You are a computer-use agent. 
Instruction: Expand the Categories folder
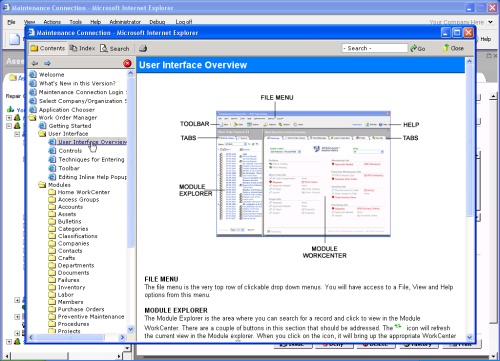(52, 229)
